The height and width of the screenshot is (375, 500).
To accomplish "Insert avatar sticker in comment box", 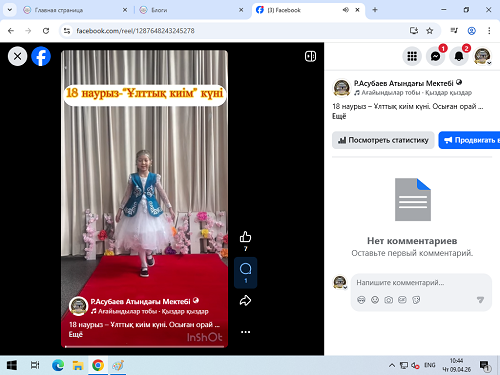I will coord(361,300).
